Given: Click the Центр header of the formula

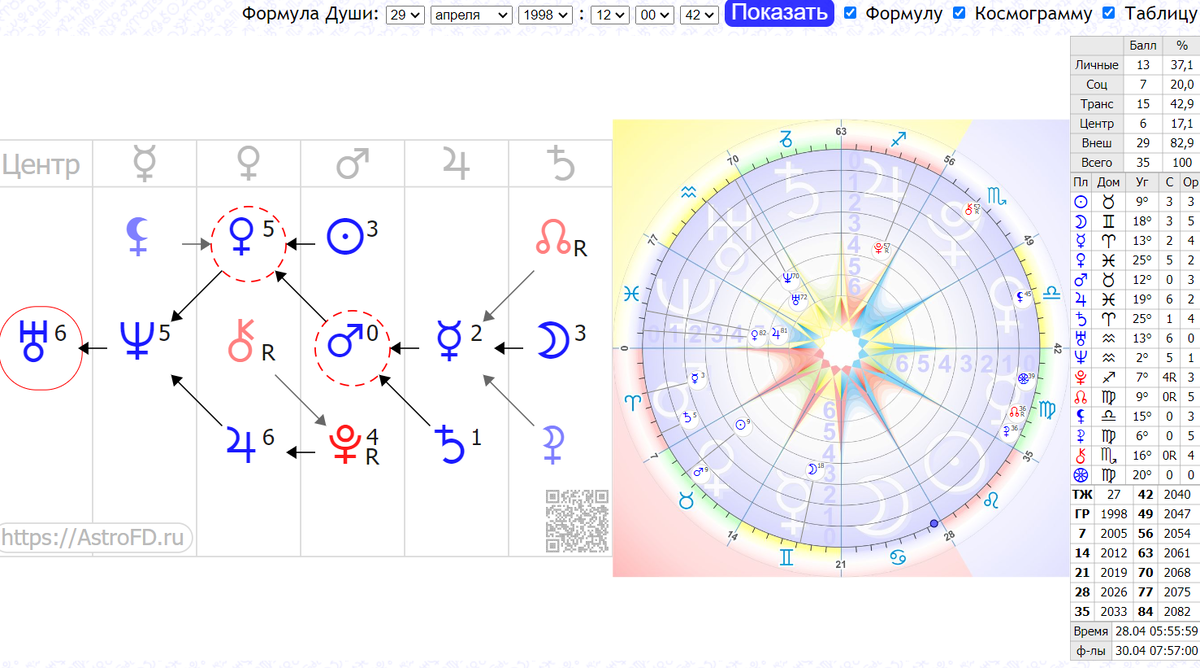Looking at the screenshot, I should [x=40, y=164].
